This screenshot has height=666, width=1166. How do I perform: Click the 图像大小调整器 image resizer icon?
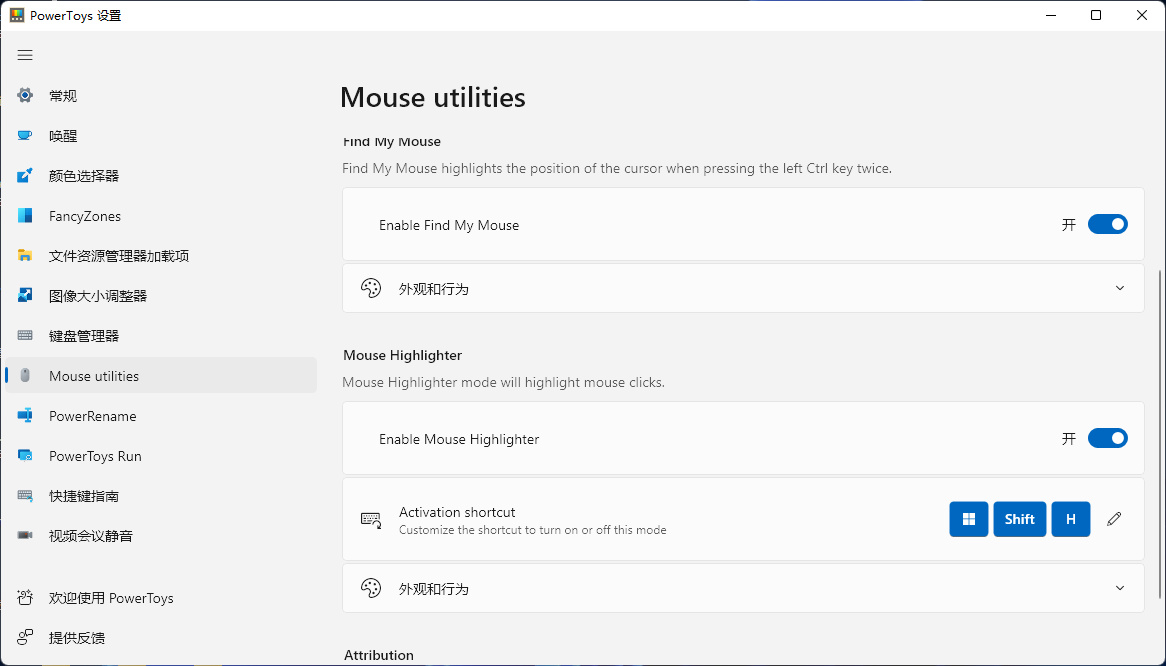(25, 296)
